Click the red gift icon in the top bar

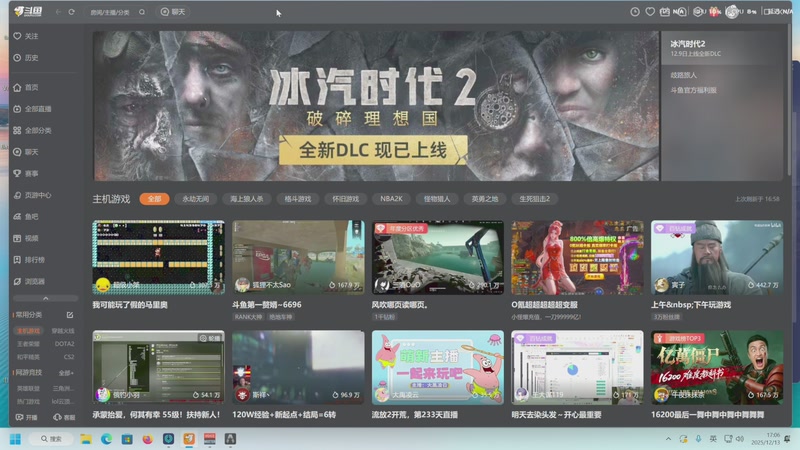(x=715, y=11)
